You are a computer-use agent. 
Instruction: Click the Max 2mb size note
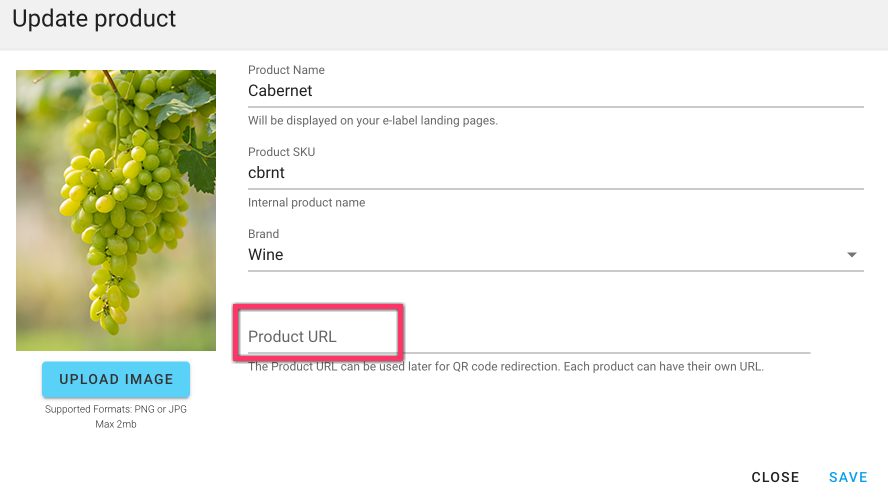click(x=116, y=424)
